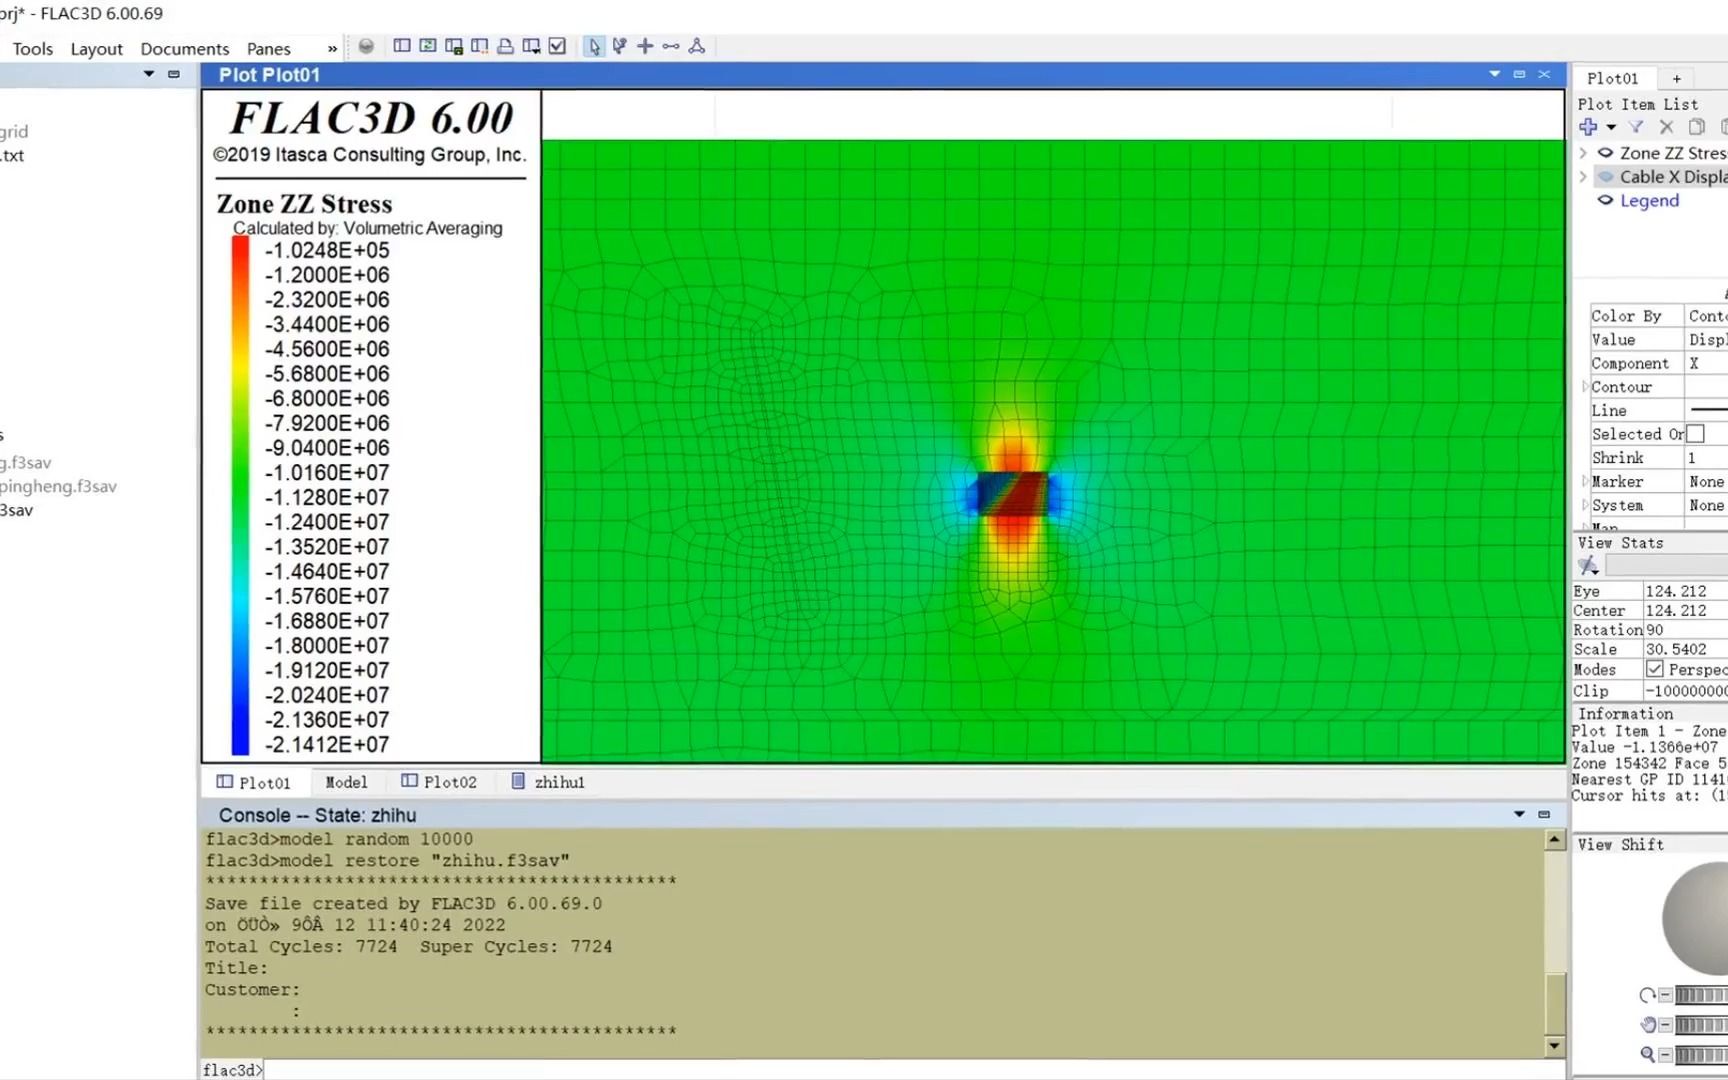
Task: Open the toolbar overflow chevron after Panes
Action: coord(332,48)
